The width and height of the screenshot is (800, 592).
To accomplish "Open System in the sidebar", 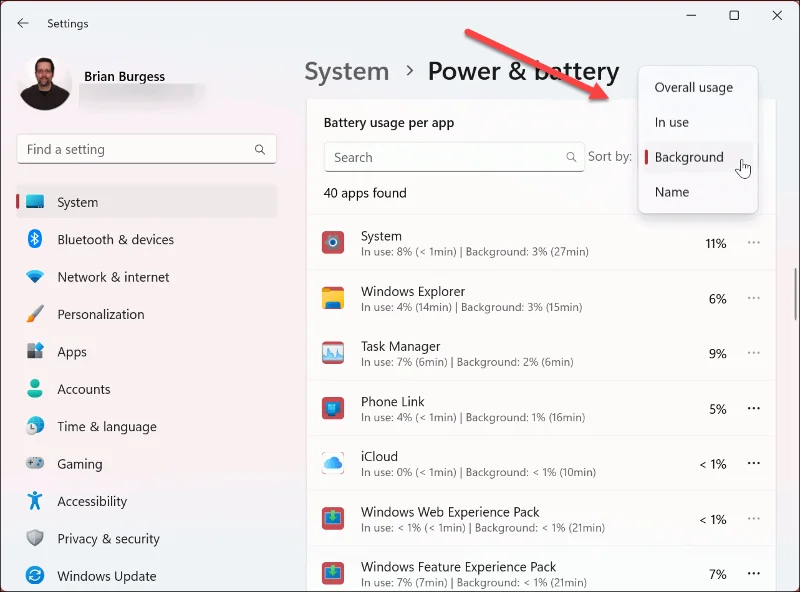I will point(147,202).
